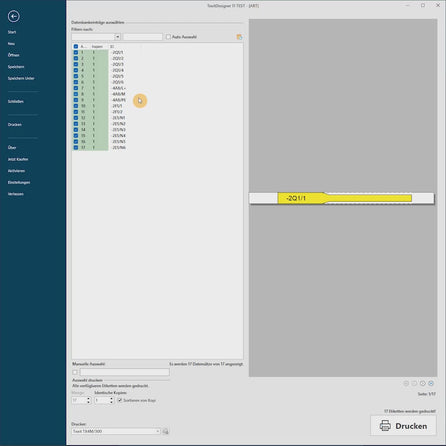Click the yellow -2Q1/1 label preview
This screenshot has width=446, height=446.
click(x=344, y=198)
